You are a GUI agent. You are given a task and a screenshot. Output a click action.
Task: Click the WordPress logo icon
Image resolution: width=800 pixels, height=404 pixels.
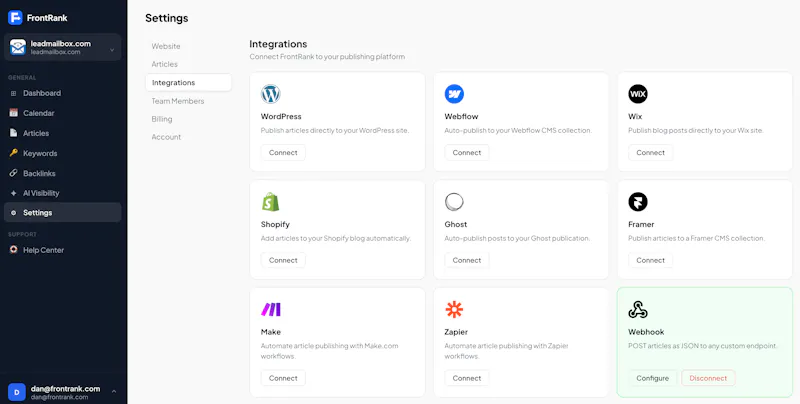point(270,94)
